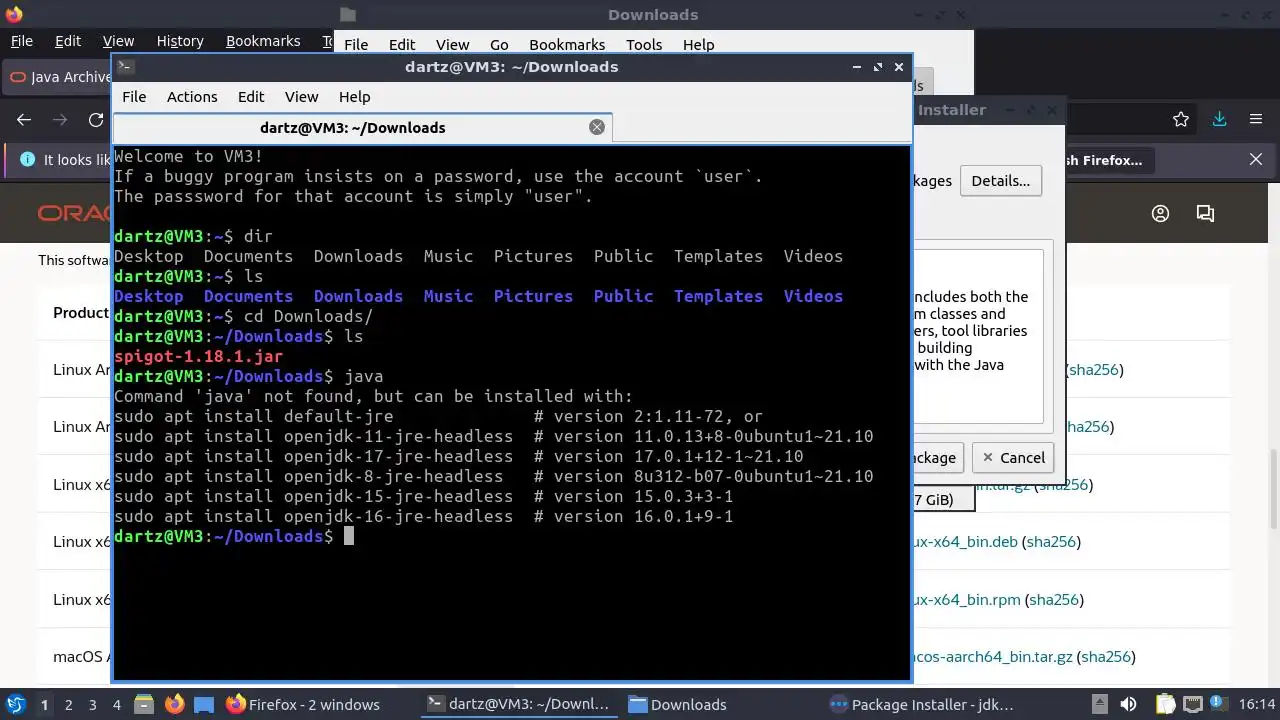Screen dimensions: 1280x720
Task: Click spigot-1.18.1.jar text in terminal
Action: 198,356
